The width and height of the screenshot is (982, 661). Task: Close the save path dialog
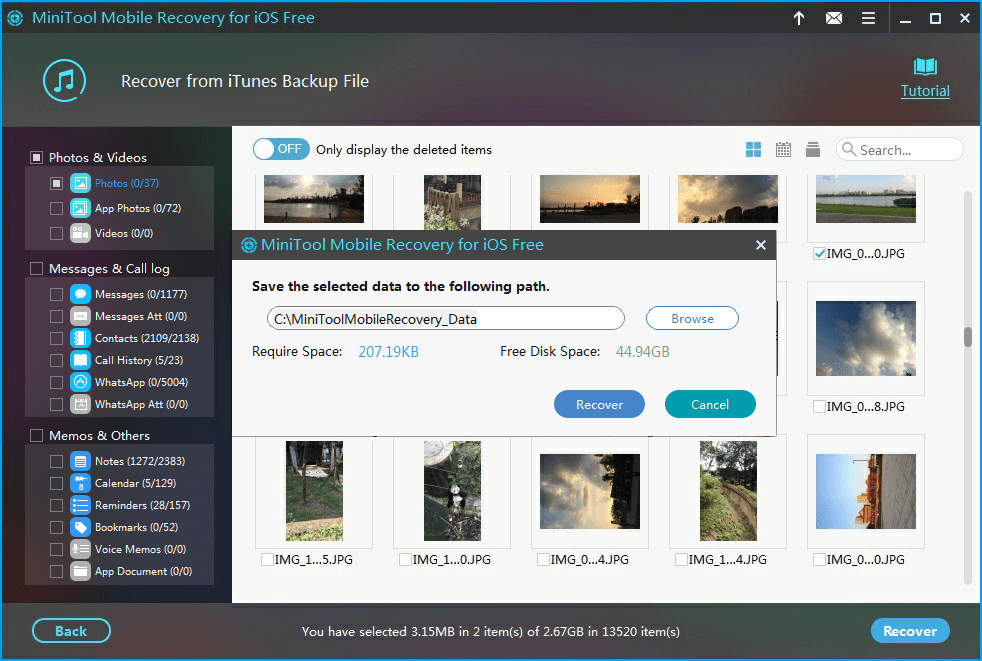pyautogui.click(x=760, y=245)
